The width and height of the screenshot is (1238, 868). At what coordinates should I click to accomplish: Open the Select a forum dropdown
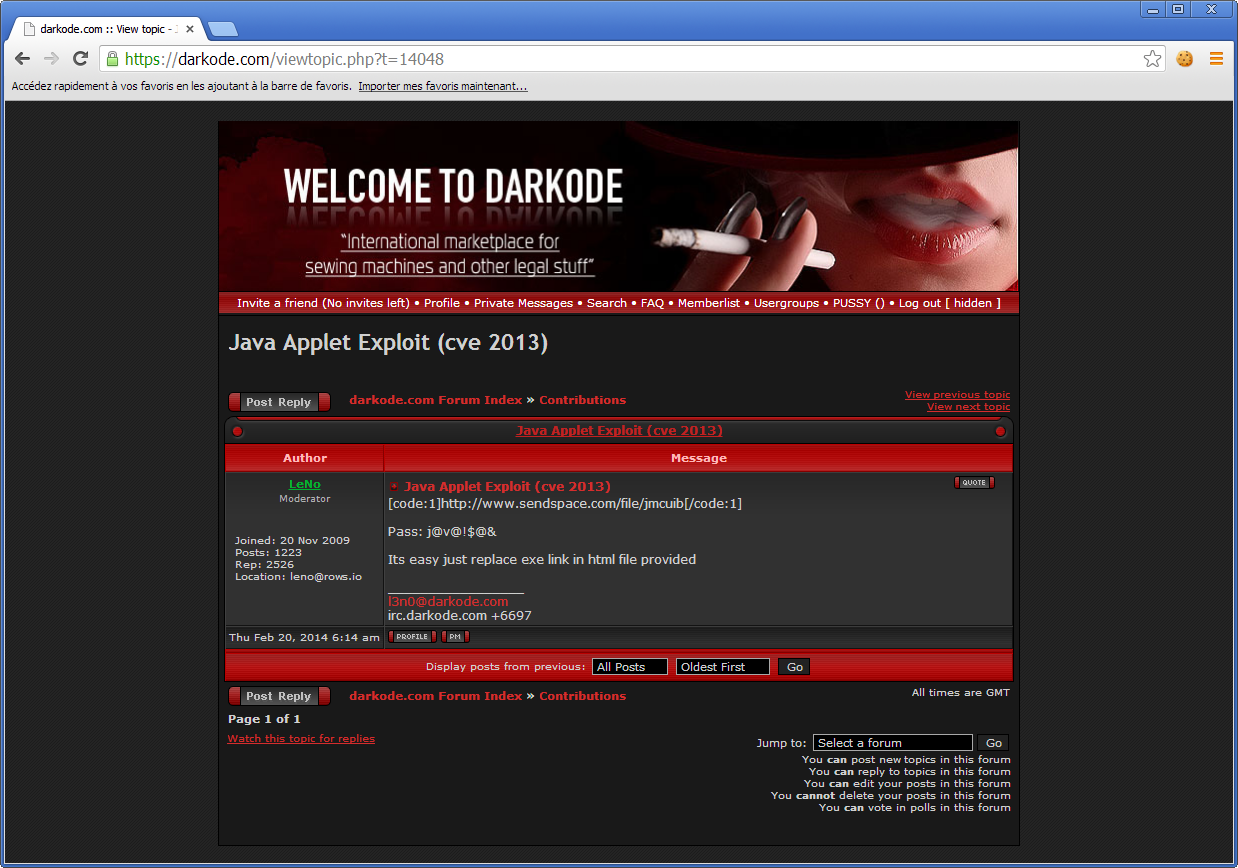(892, 743)
